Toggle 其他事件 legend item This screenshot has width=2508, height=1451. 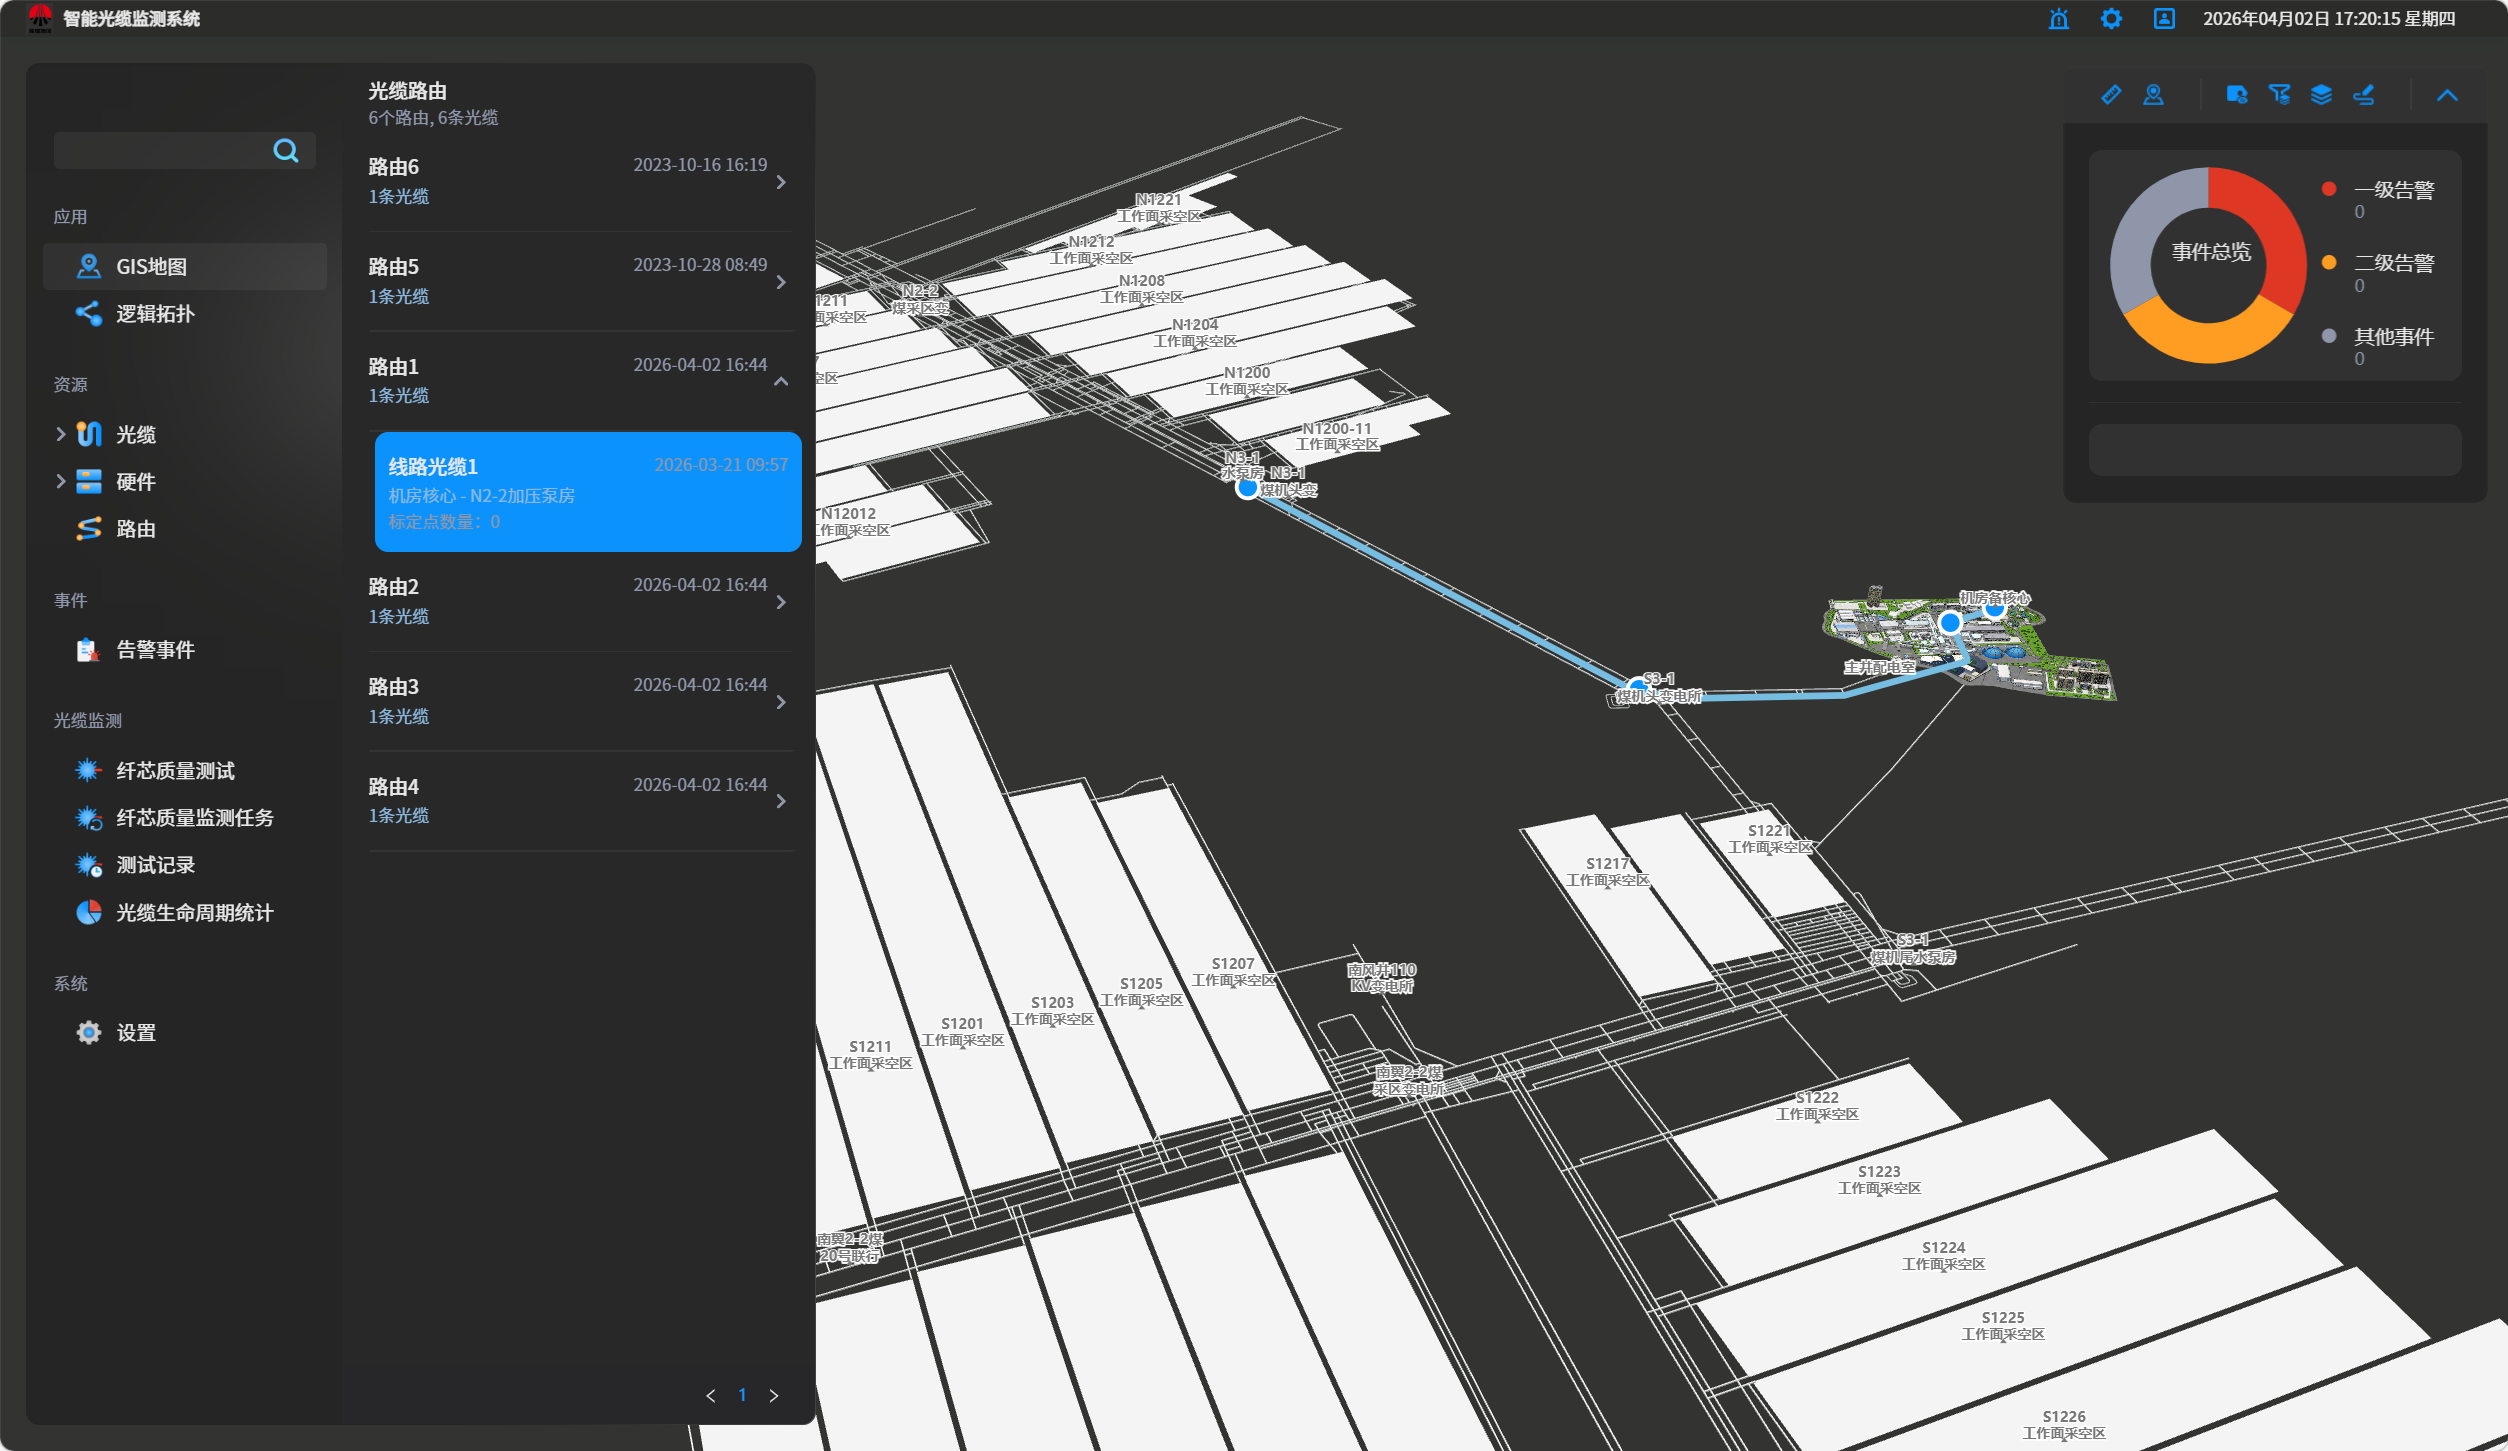[2392, 336]
